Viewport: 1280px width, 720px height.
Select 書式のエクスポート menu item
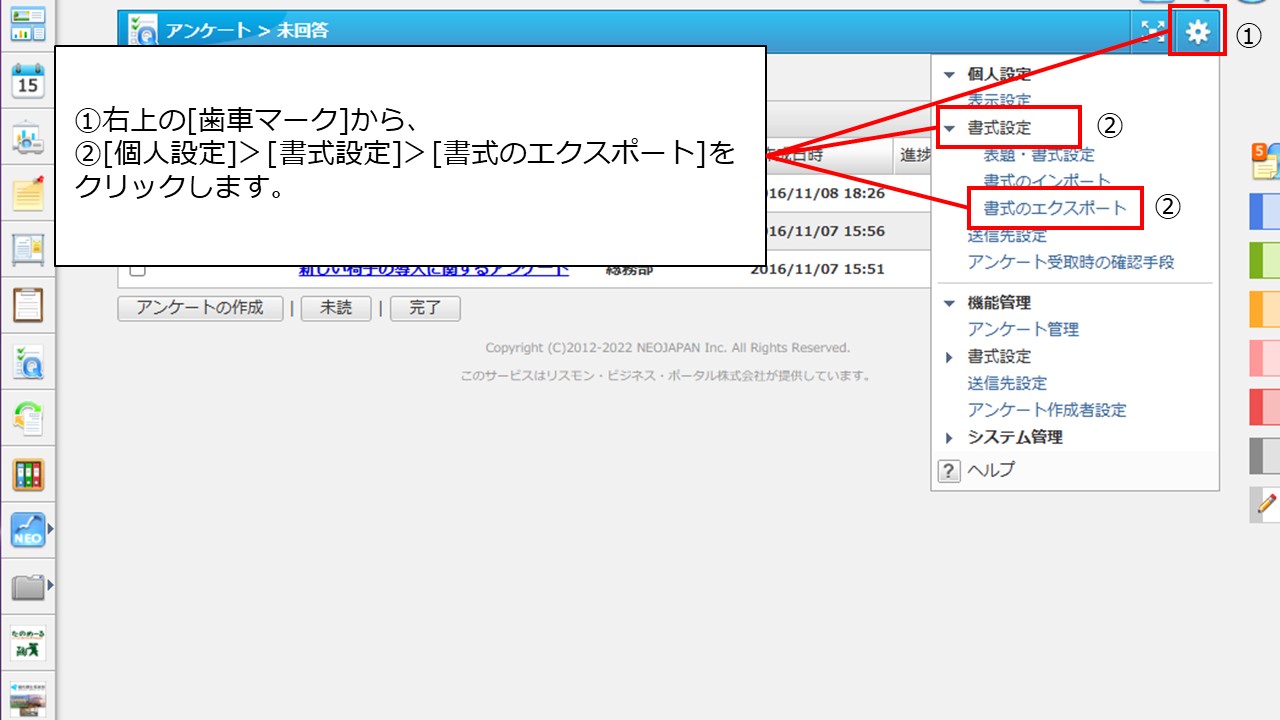pyautogui.click(x=1054, y=209)
